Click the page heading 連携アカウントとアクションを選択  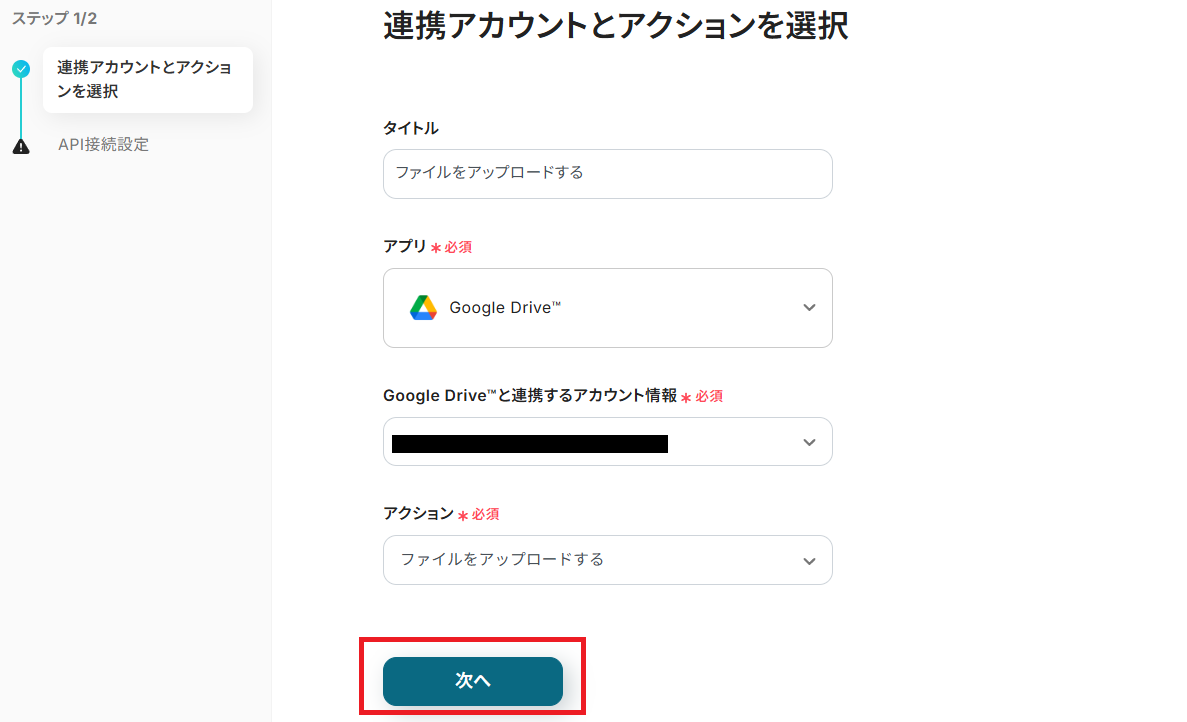click(x=615, y=27)
